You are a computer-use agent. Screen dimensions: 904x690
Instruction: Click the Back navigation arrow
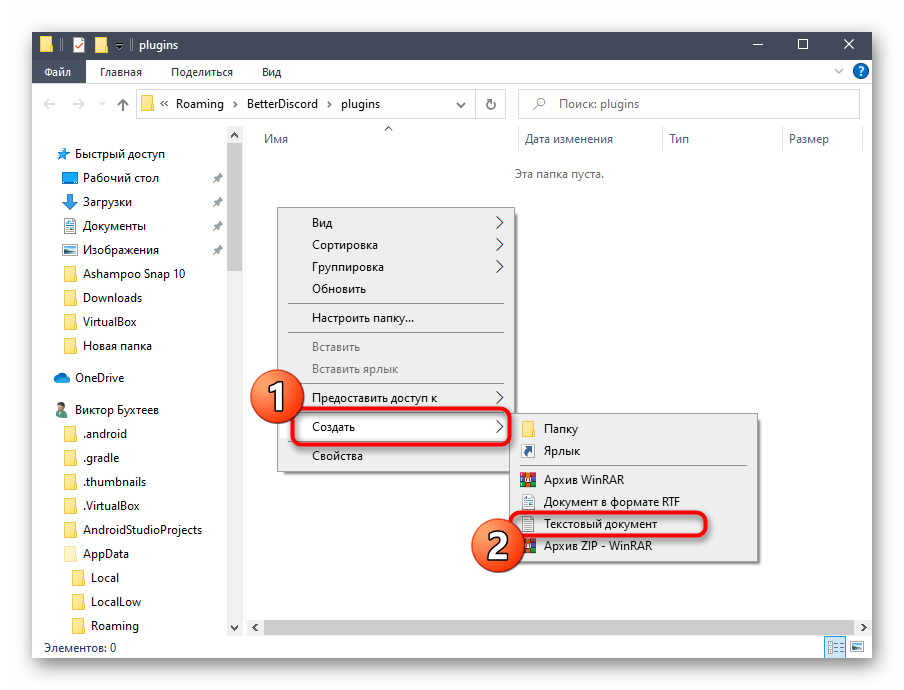50,104
